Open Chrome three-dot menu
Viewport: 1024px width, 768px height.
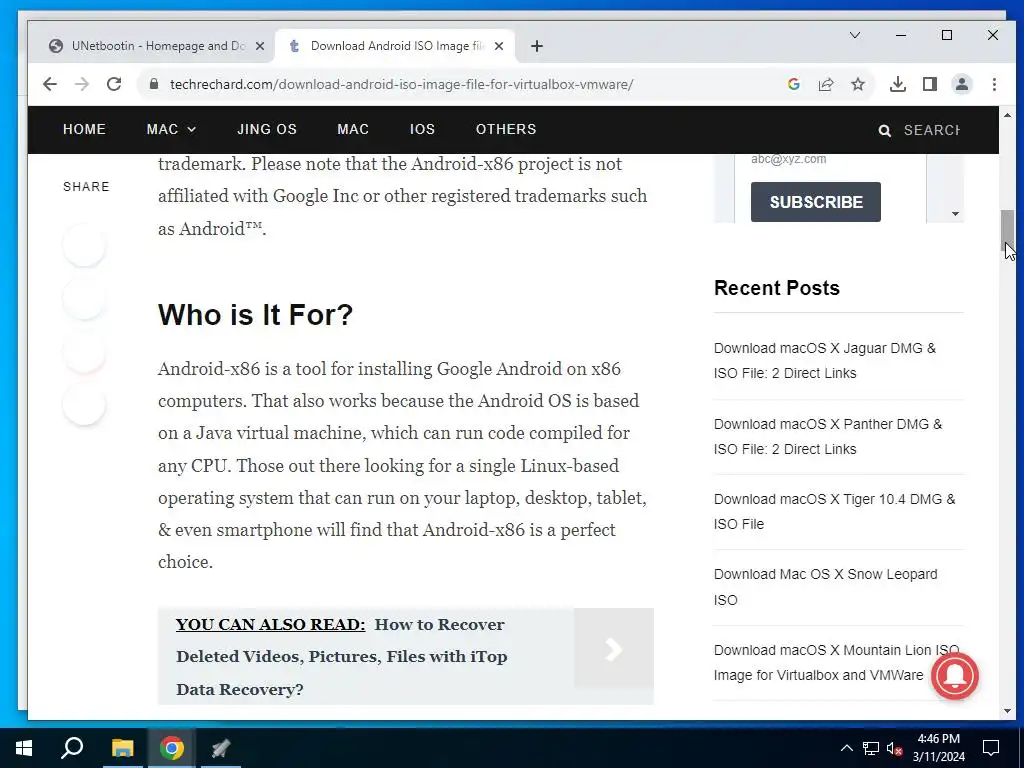click(x=994, y=84)
